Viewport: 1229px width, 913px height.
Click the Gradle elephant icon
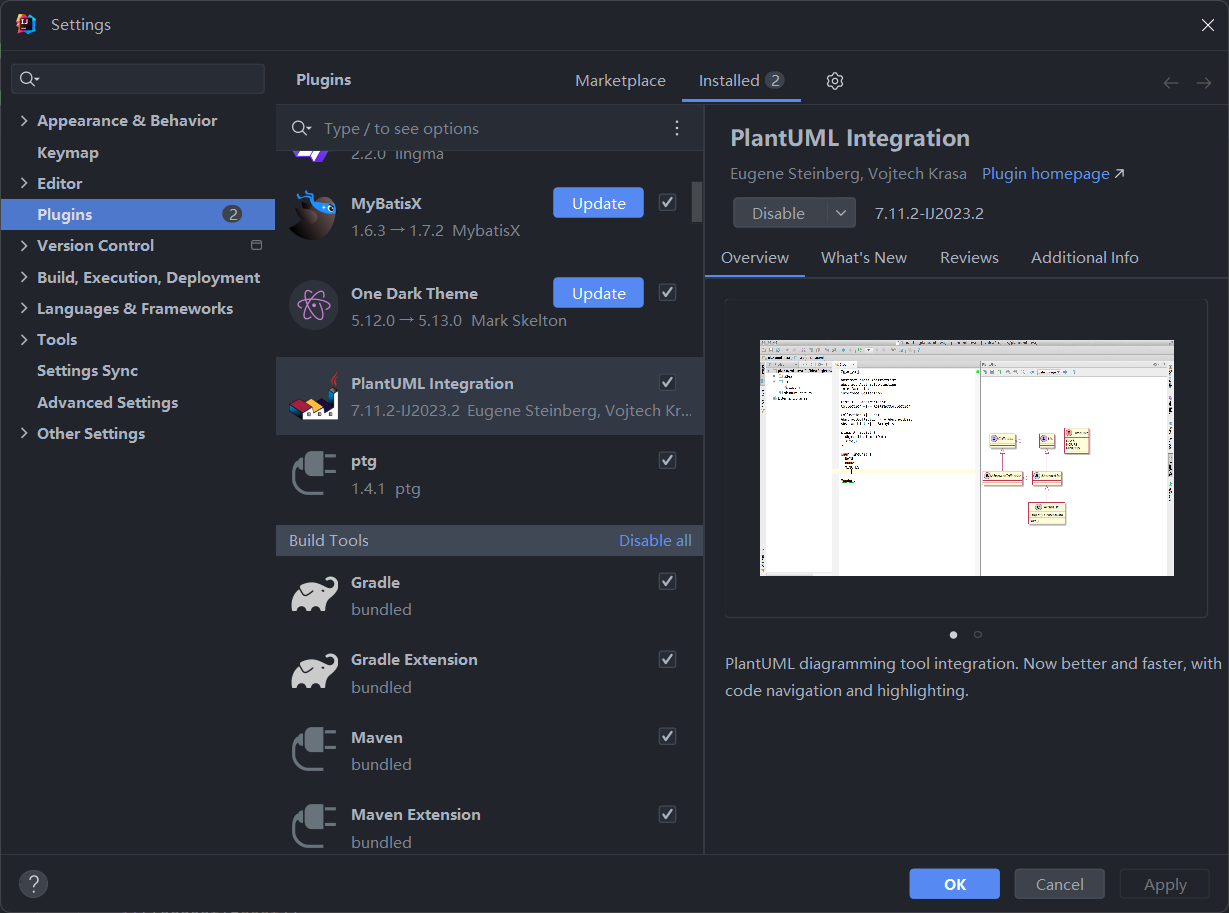[x=314, y=594]
